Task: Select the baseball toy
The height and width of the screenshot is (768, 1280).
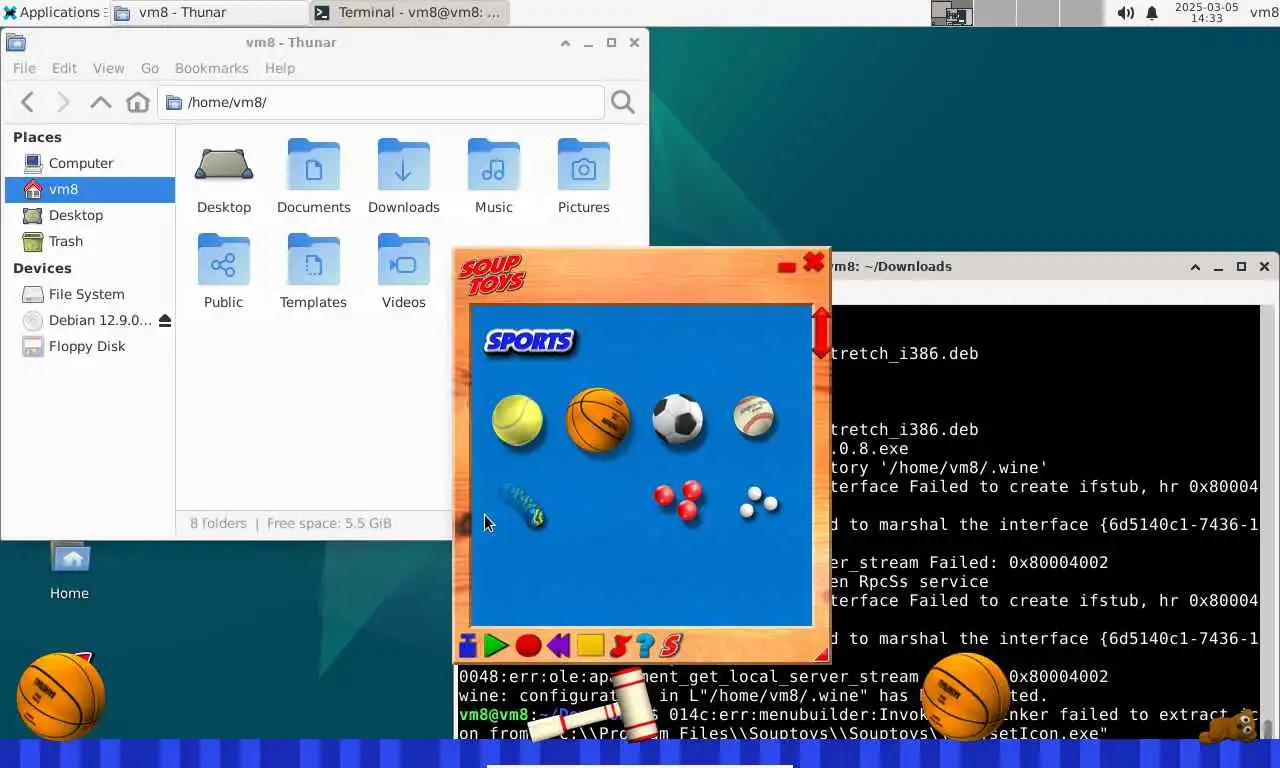Action: click(753, 417)
